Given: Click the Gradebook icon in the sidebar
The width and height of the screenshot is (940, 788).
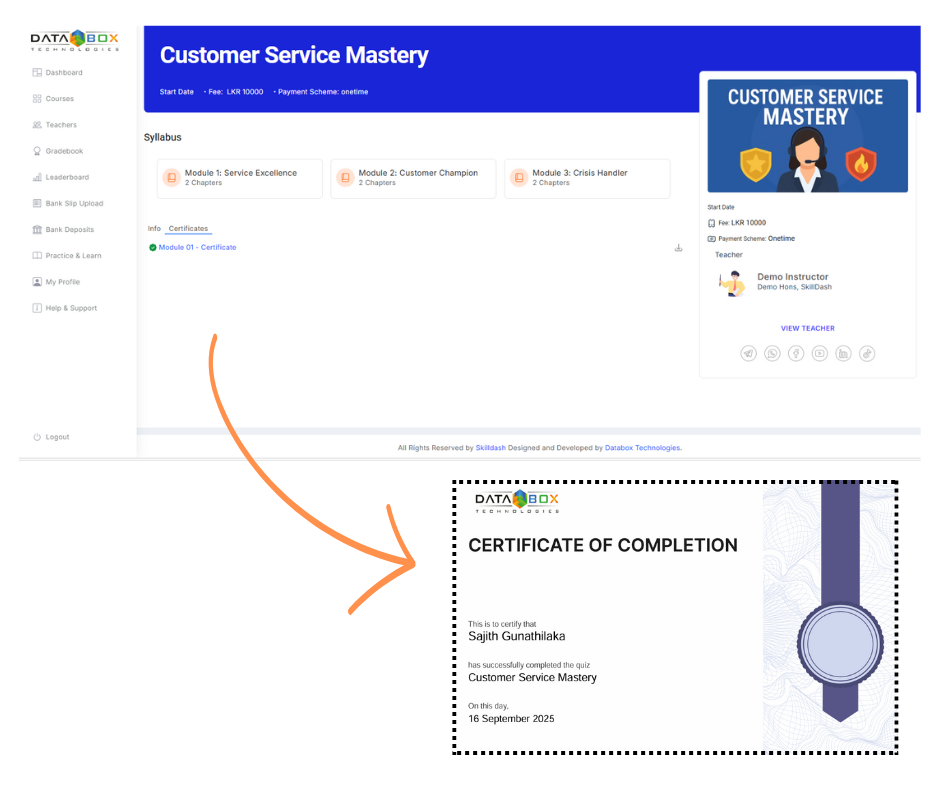Looking at the screenshot, I should click(37, 151).
